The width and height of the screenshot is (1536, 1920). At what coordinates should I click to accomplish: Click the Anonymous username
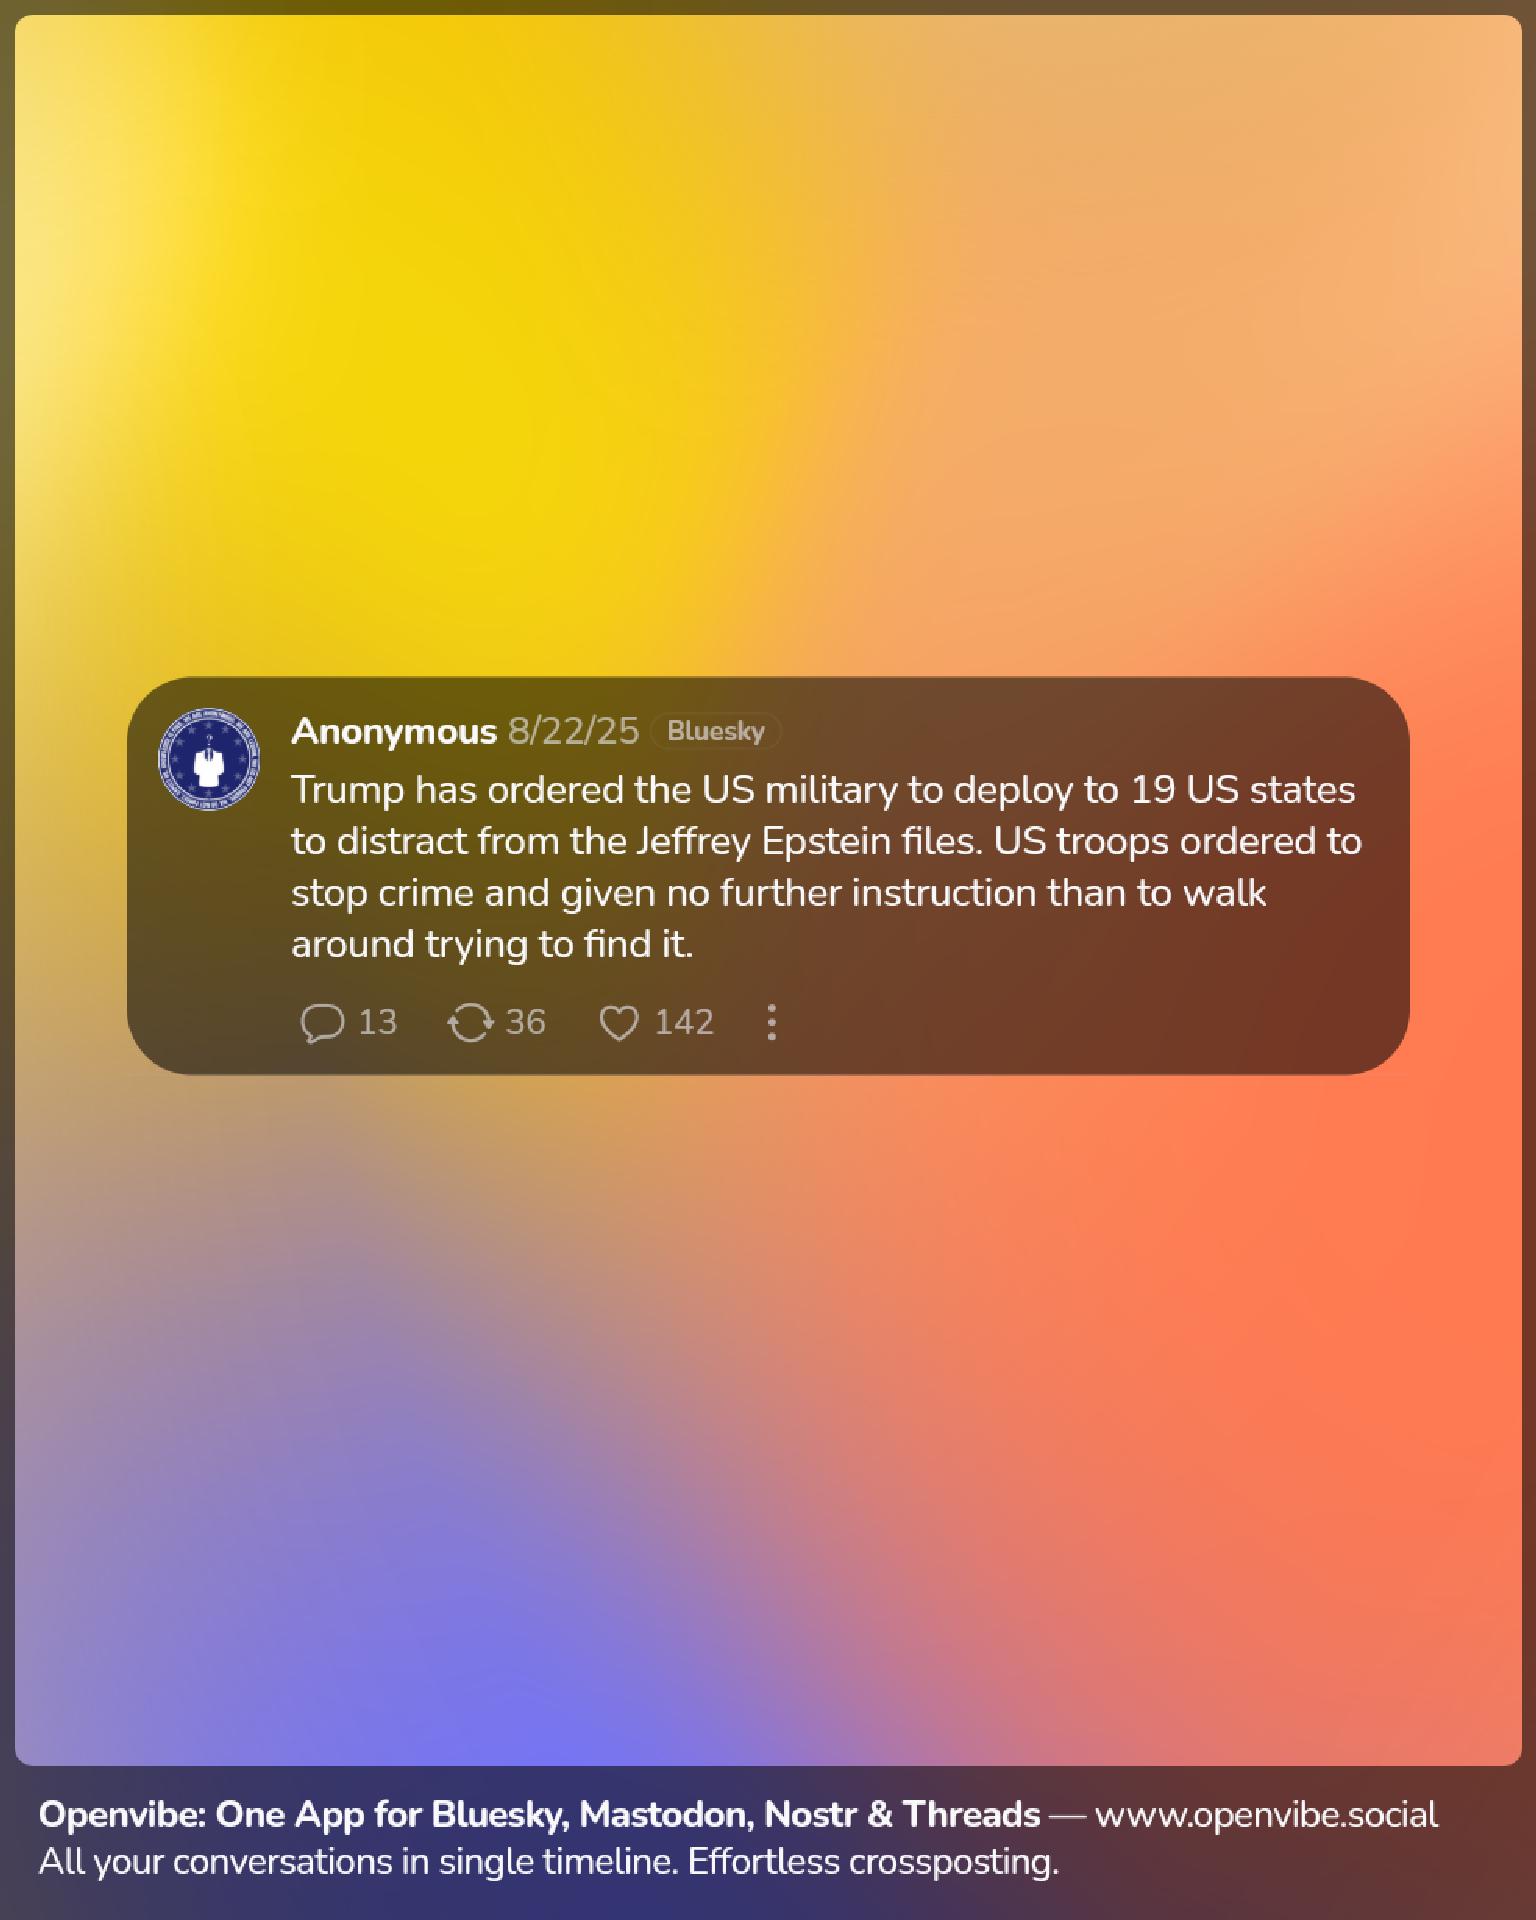point(393,731)
